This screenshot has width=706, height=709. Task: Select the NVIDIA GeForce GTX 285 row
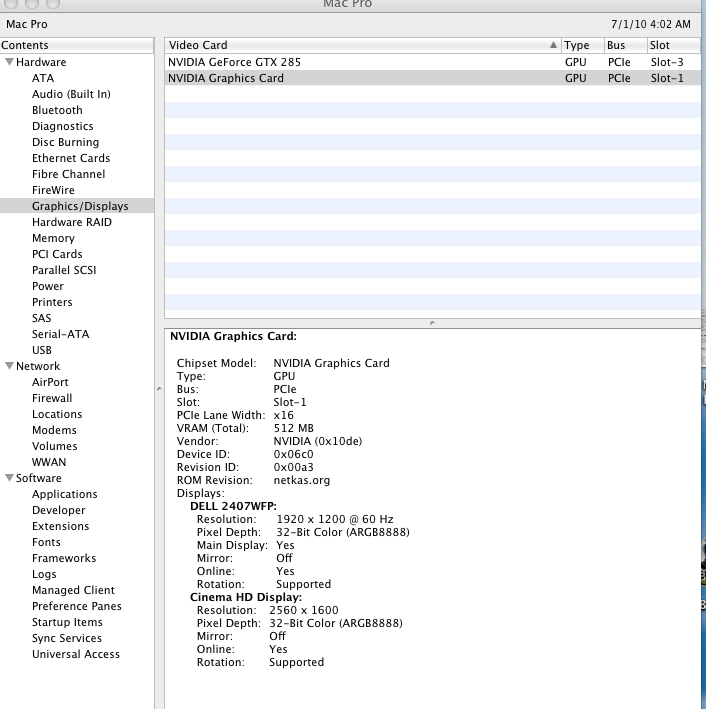point(432,62)
